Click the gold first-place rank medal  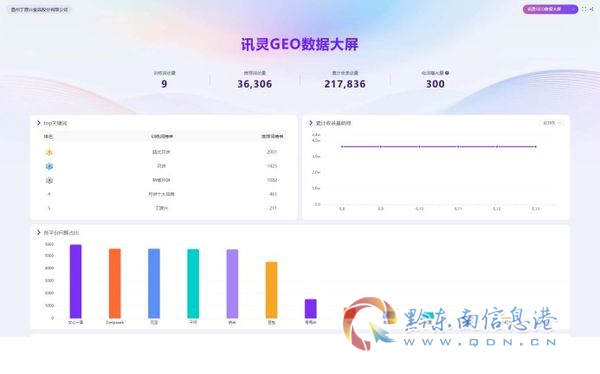pos(49,152)
